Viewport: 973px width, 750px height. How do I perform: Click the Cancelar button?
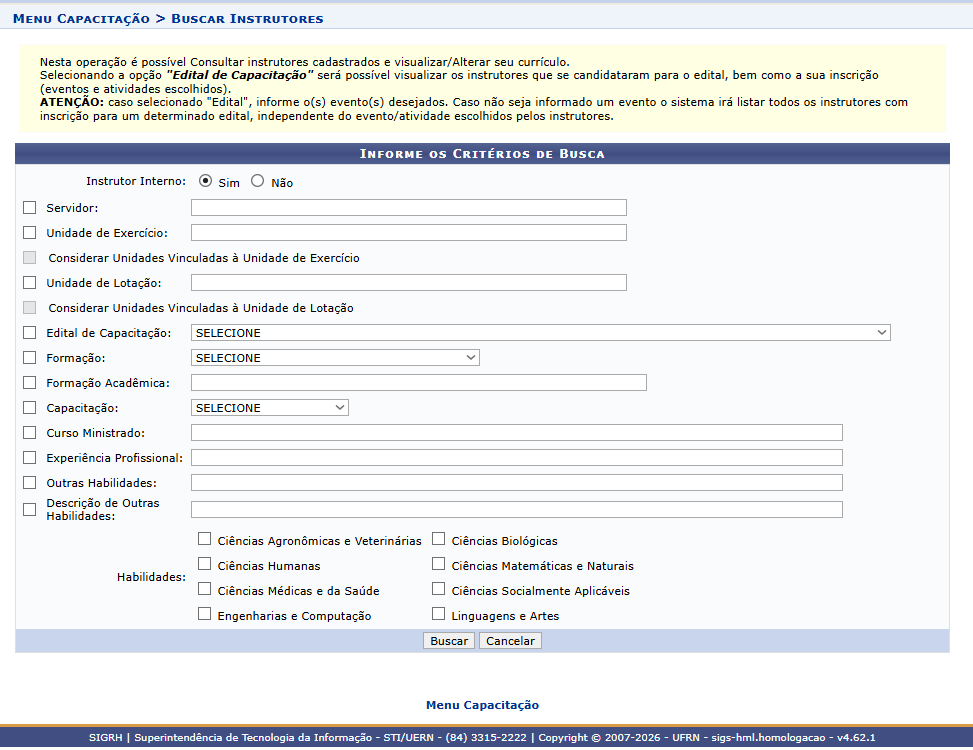pyautogui.click(x=510, y=641)
